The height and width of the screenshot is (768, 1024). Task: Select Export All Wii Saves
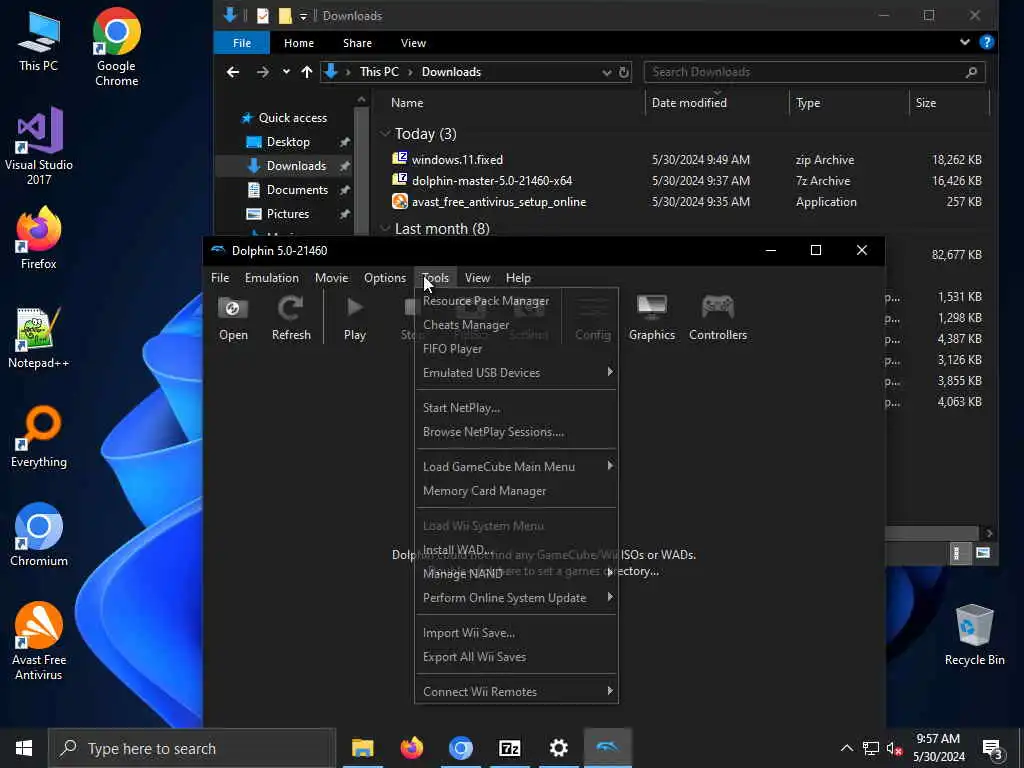click(x=516, y=657)
